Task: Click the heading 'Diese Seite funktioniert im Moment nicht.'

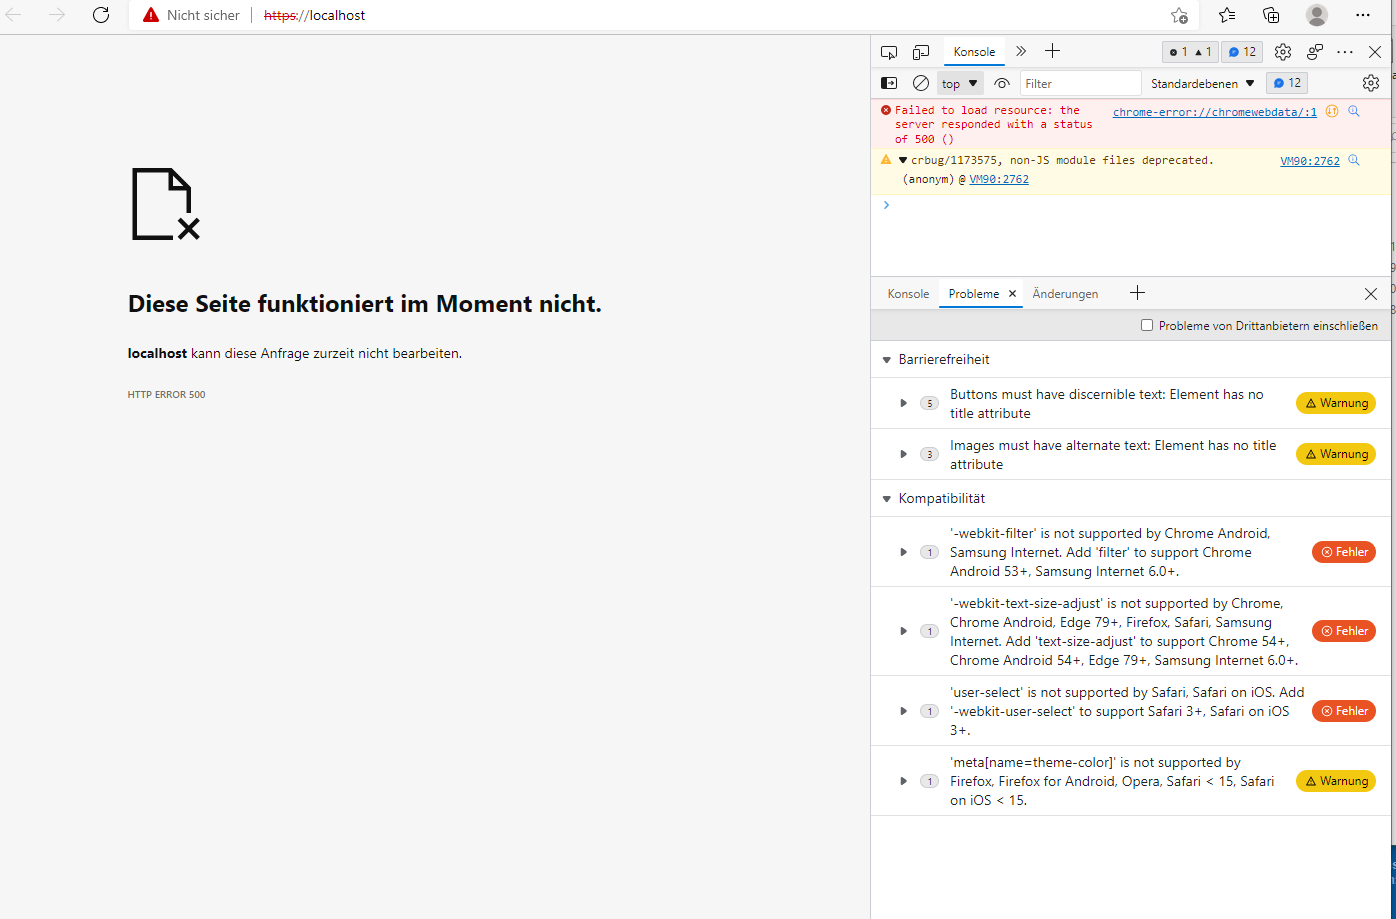Action: click(x=365, y=304)
